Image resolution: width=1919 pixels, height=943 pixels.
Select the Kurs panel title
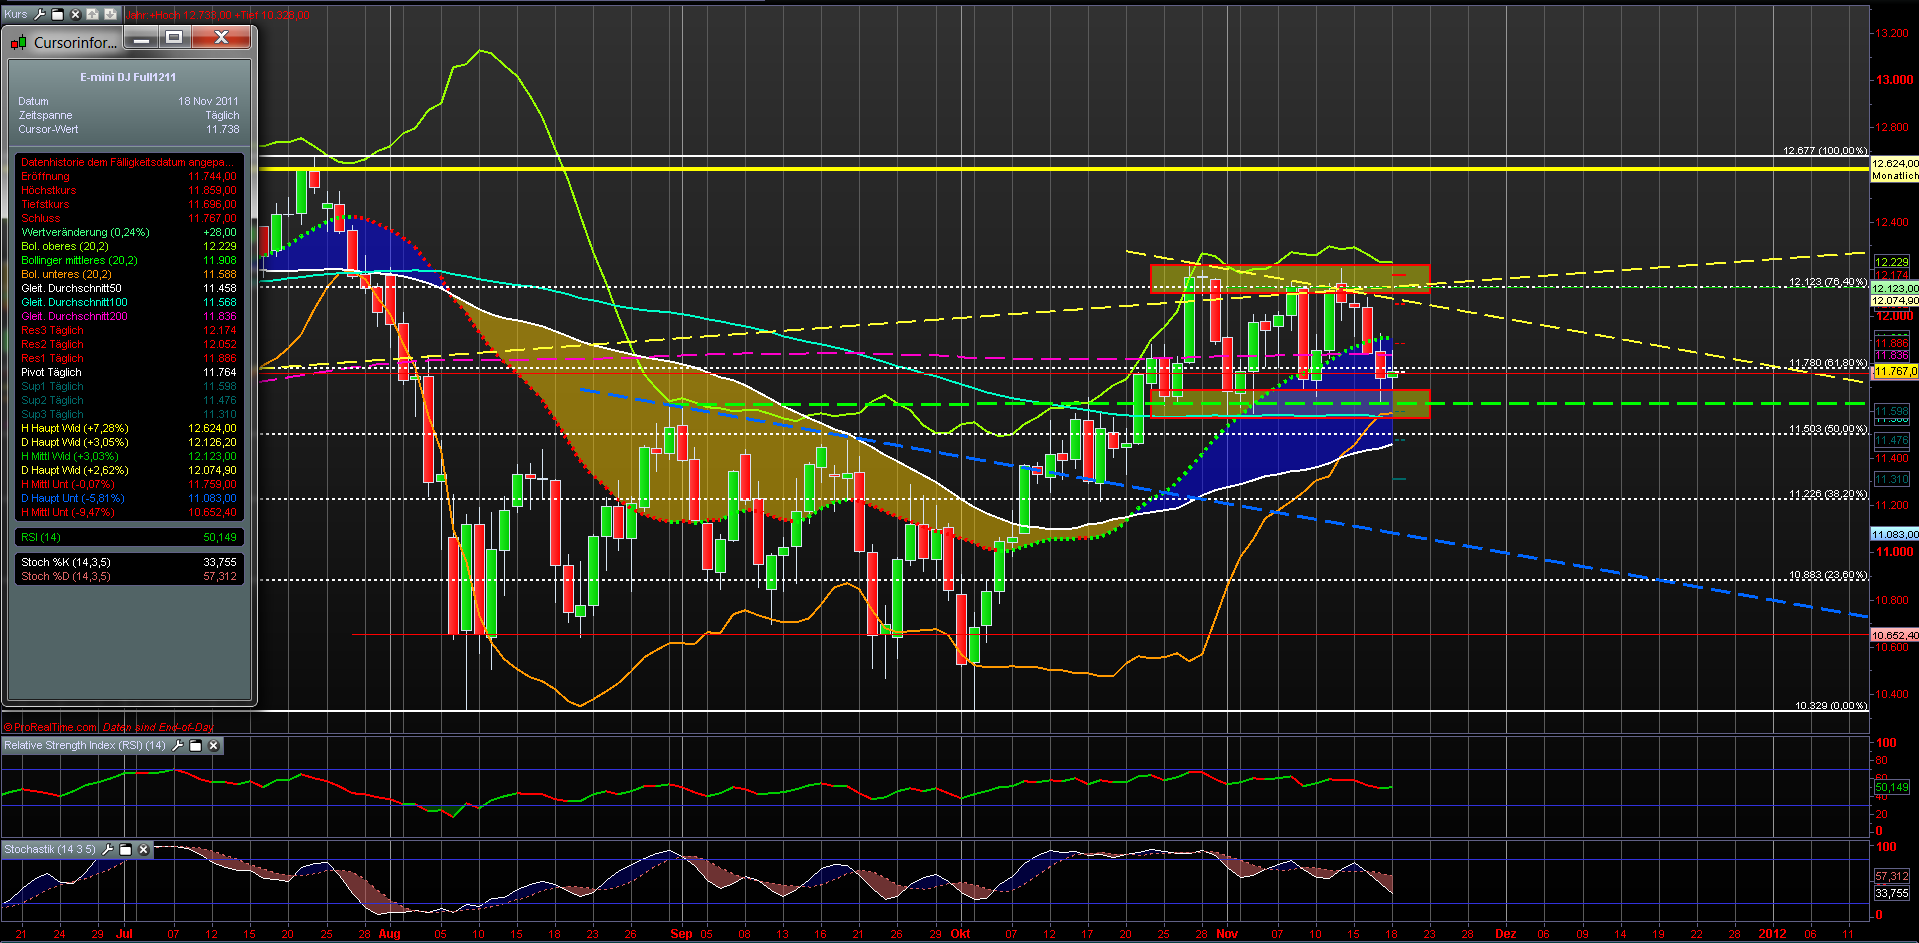pyautogui.click(x=15, y=15)
